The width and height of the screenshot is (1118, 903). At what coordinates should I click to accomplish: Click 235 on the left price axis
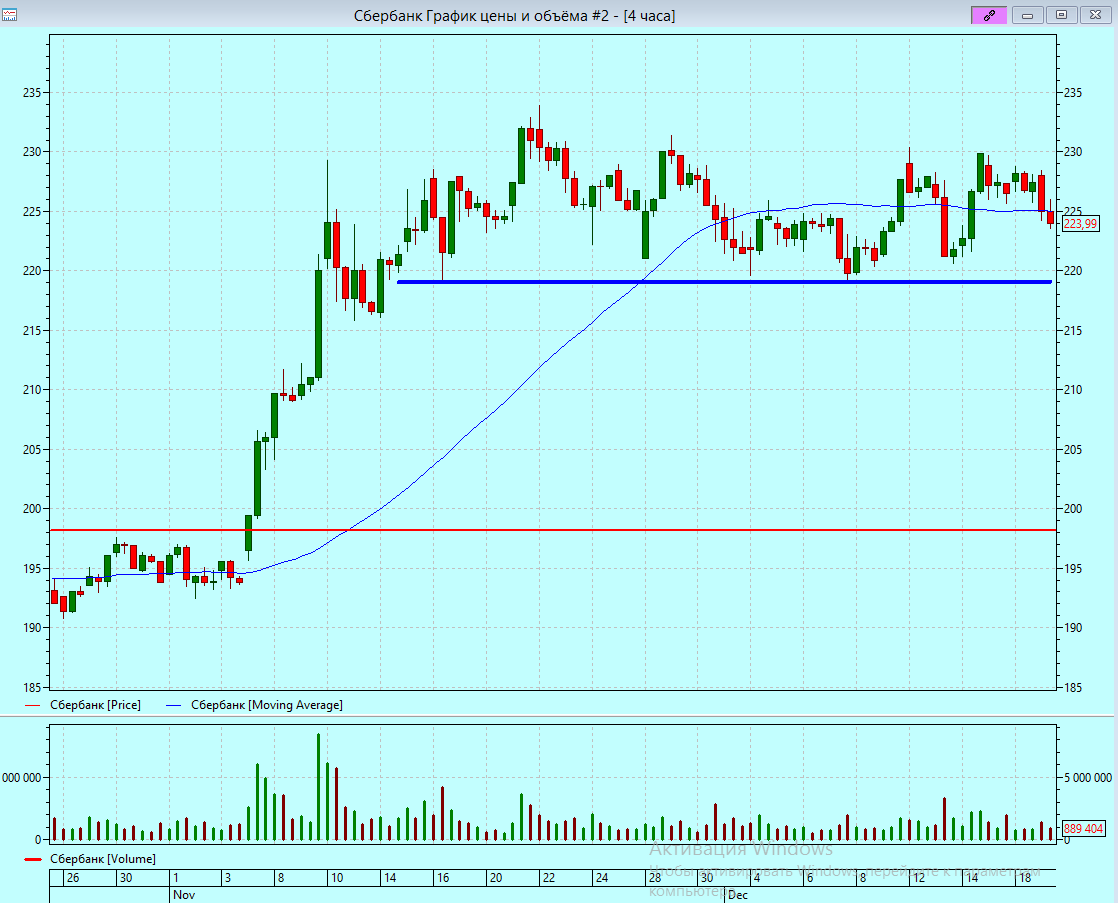tap(31, 93)
